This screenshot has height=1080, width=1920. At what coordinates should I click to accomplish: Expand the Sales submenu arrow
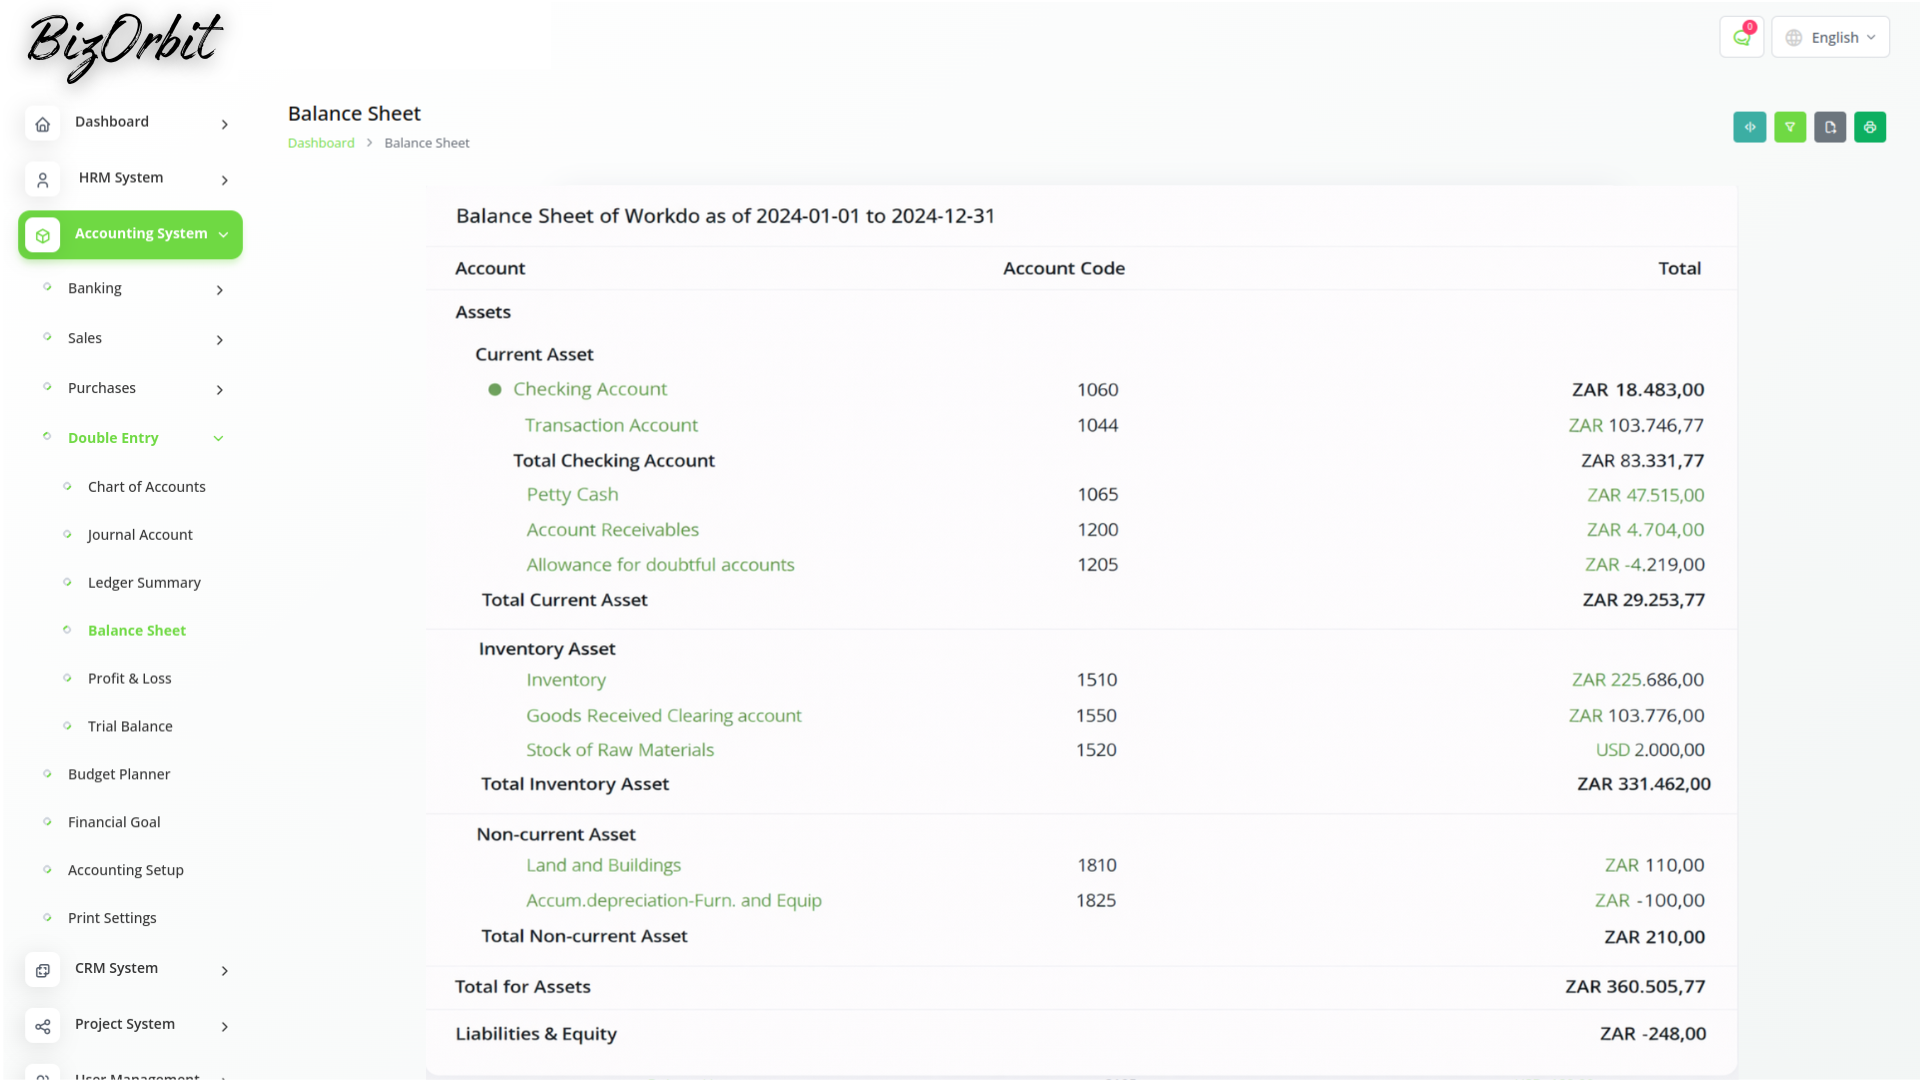pos(219,340)
